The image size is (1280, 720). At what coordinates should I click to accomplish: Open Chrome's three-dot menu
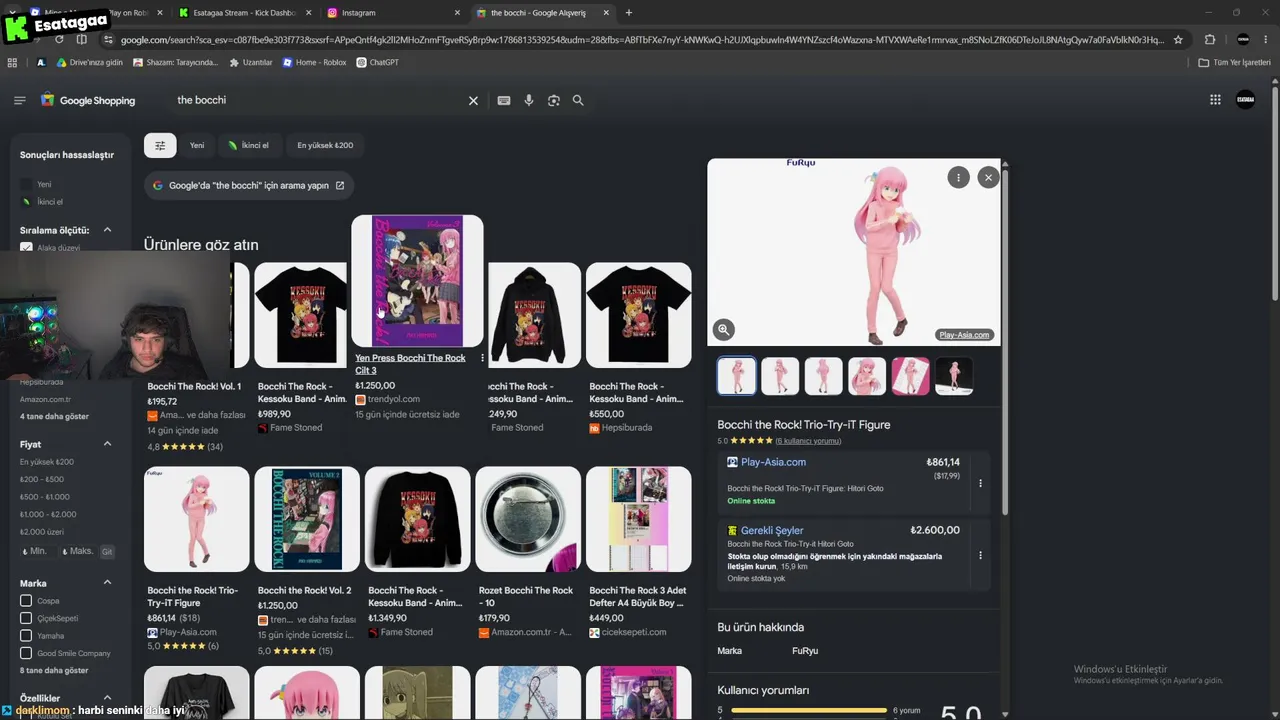1267,40
